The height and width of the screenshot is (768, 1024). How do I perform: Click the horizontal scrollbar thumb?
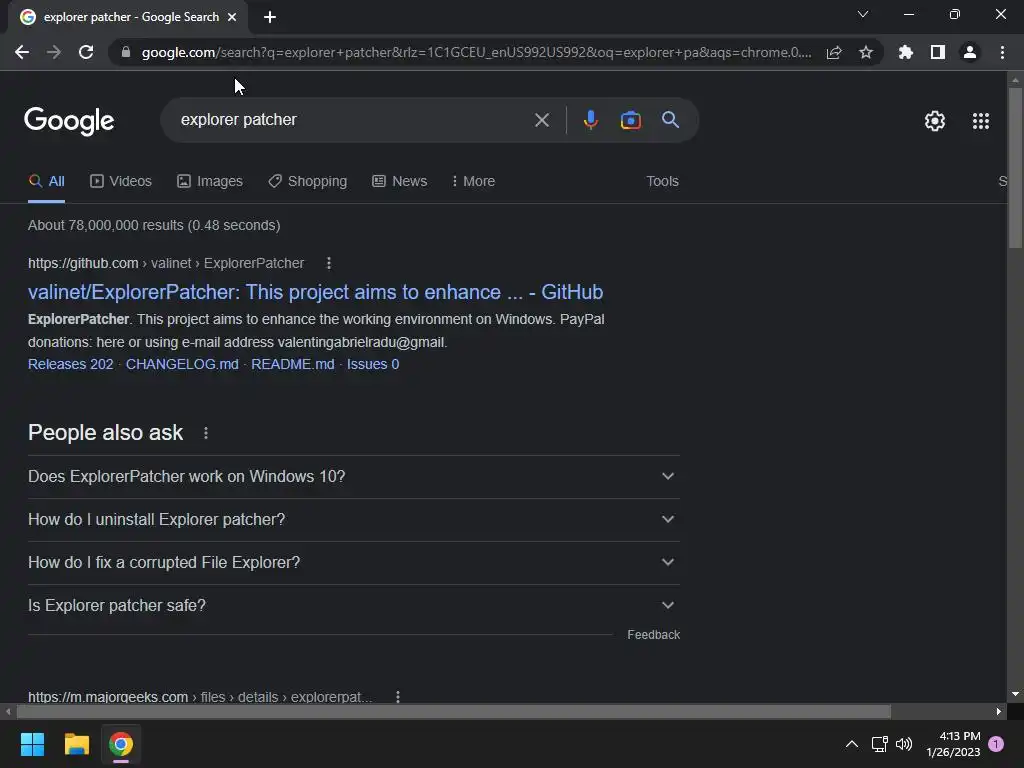453,711
